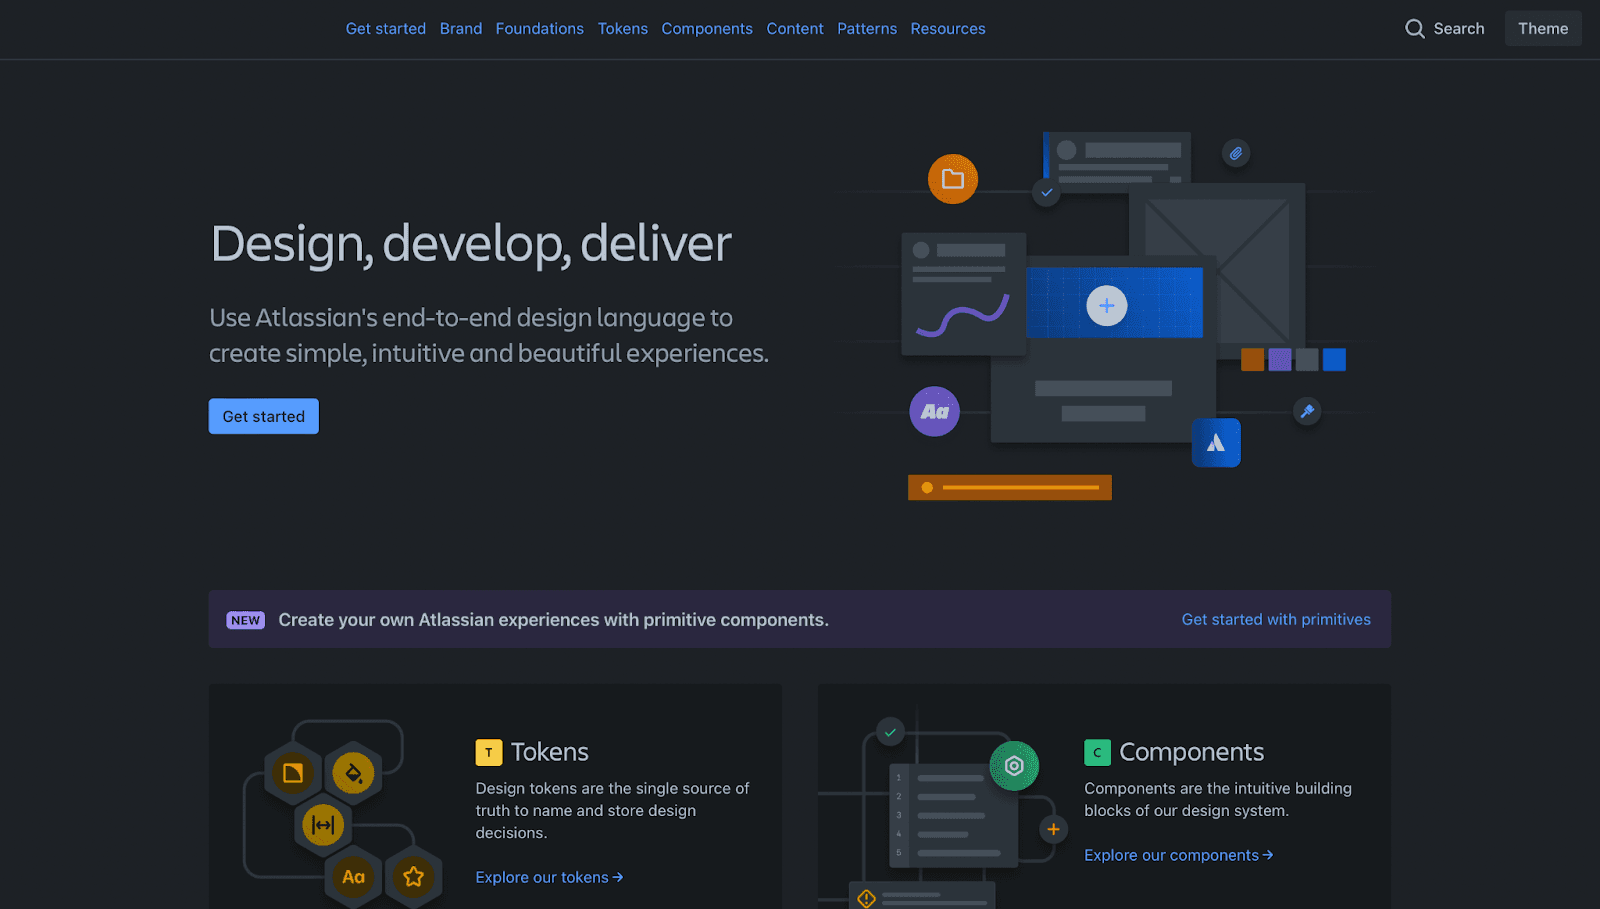Click the star hexagon icon in Tokens card
The width and height of the screenshot is (1600, 909).
[413, 877]
